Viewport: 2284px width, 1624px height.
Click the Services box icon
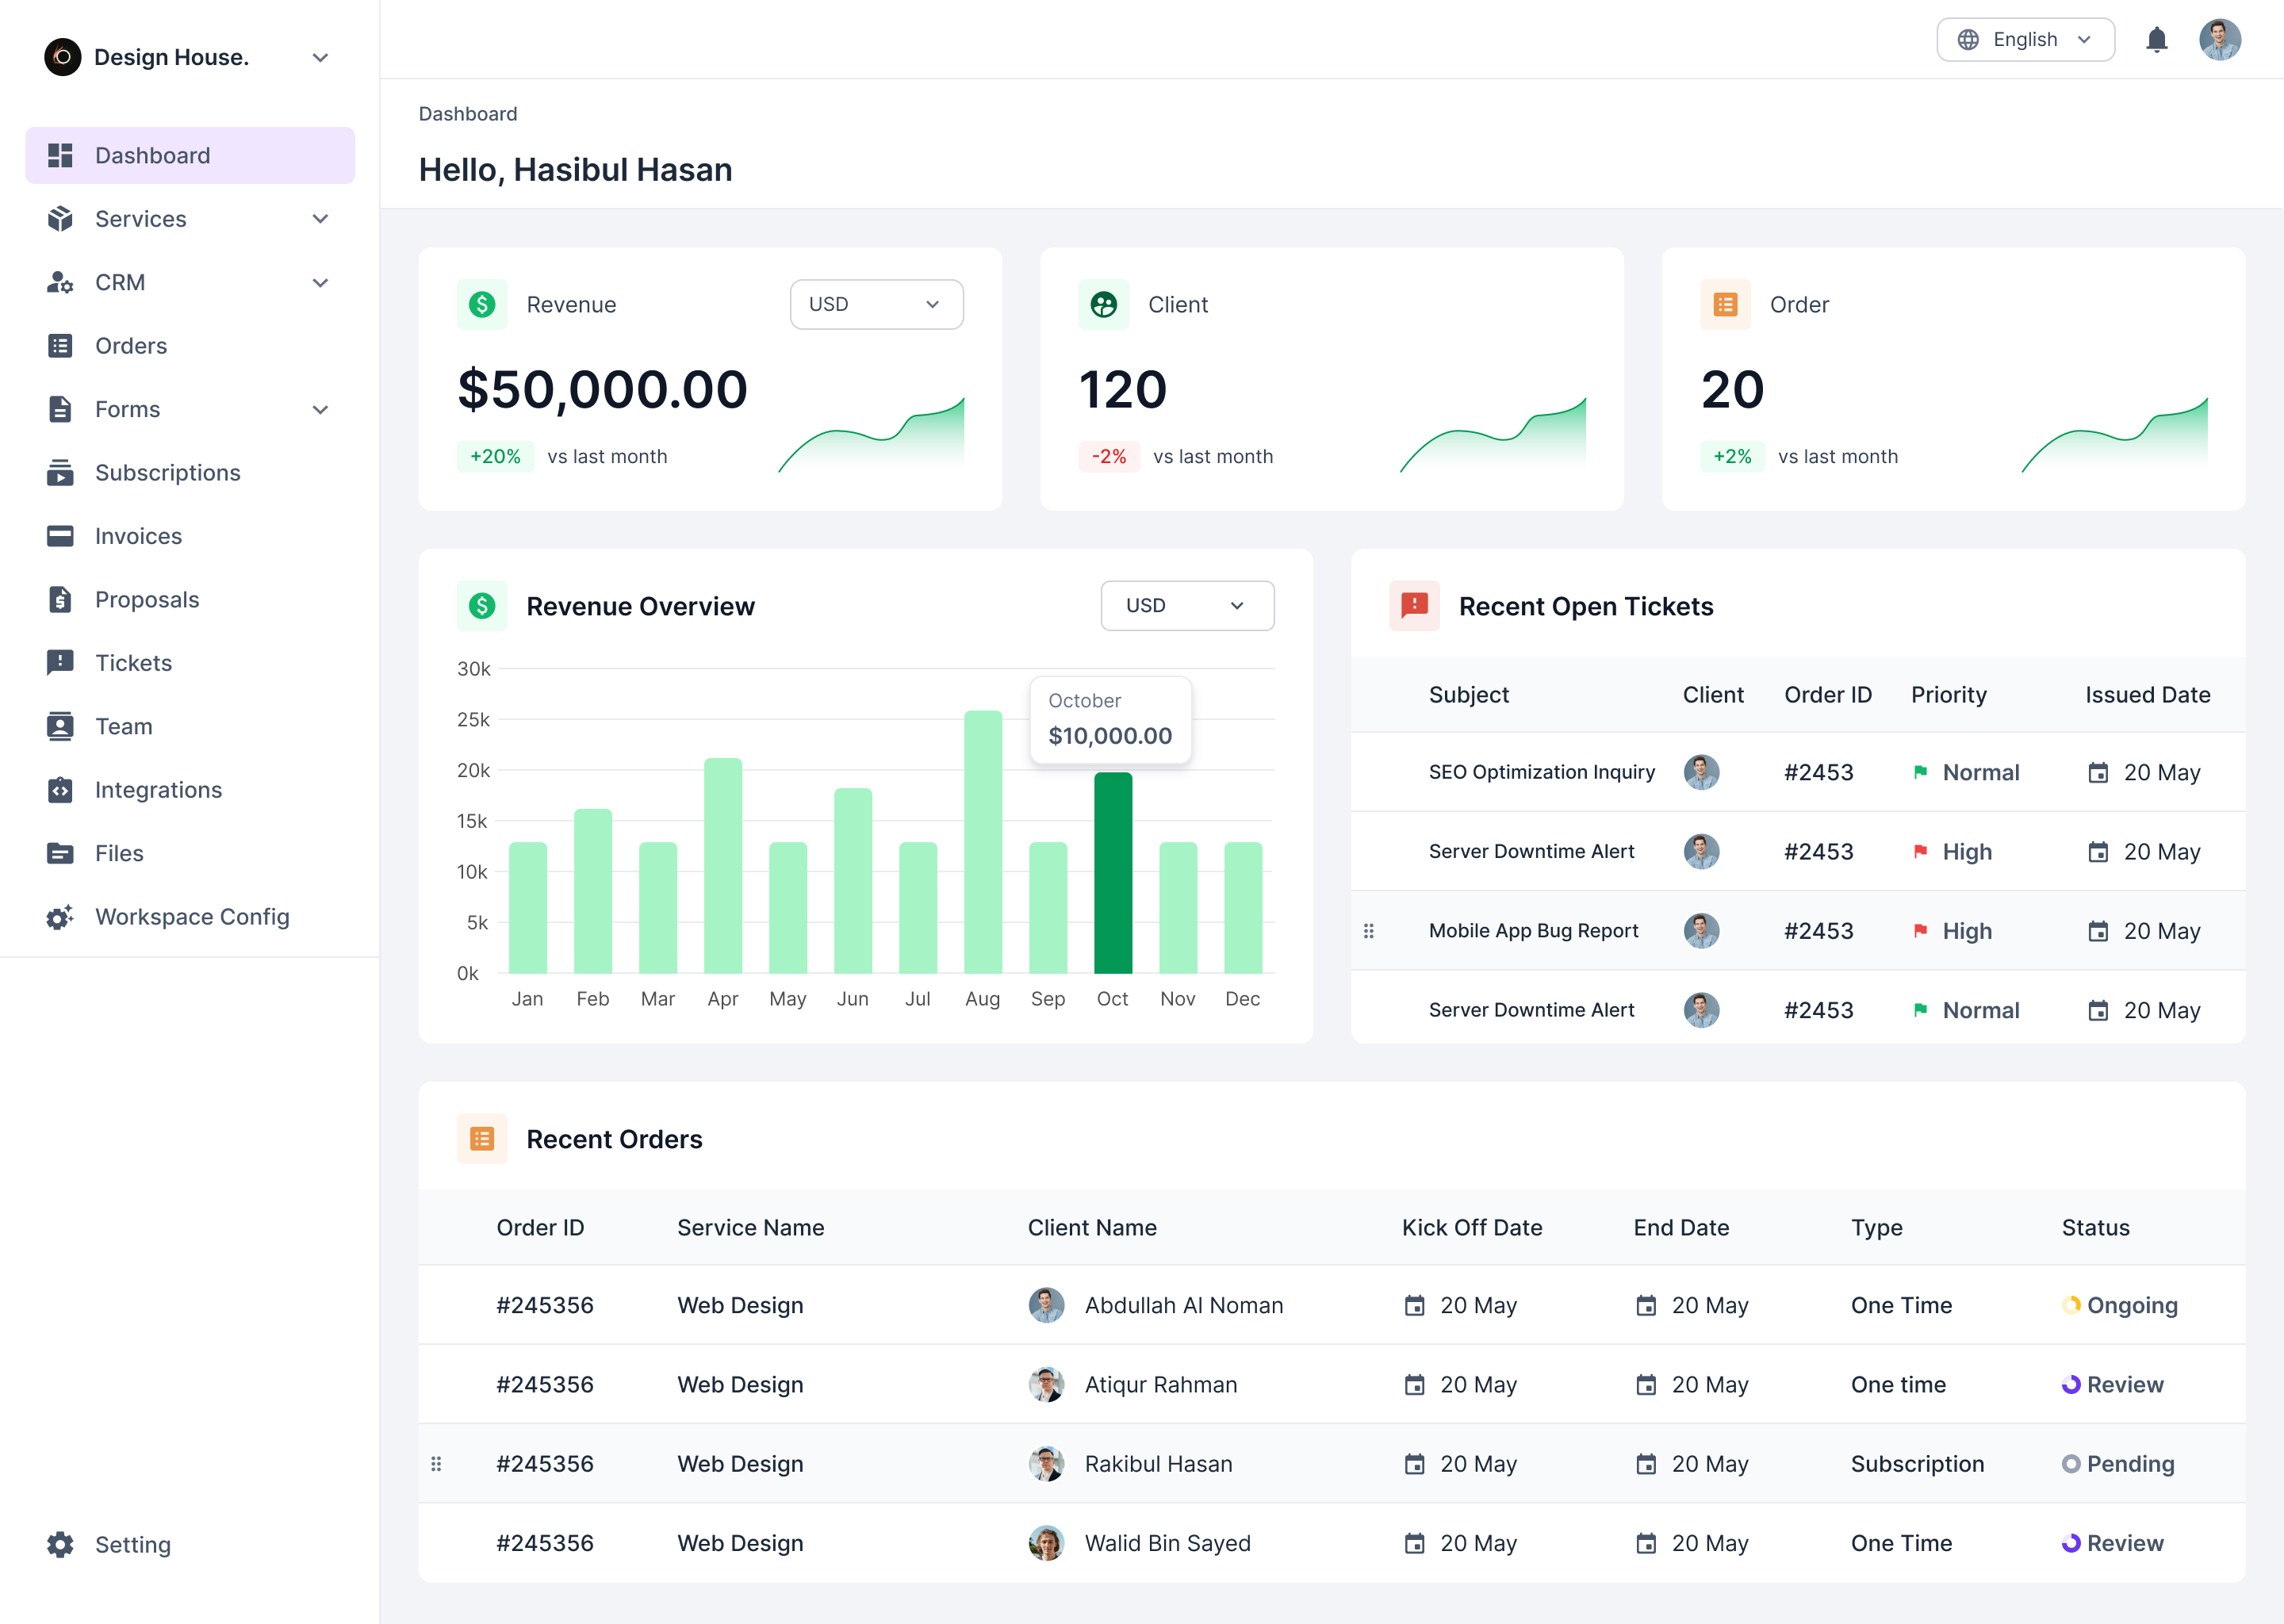click(60, 219)
